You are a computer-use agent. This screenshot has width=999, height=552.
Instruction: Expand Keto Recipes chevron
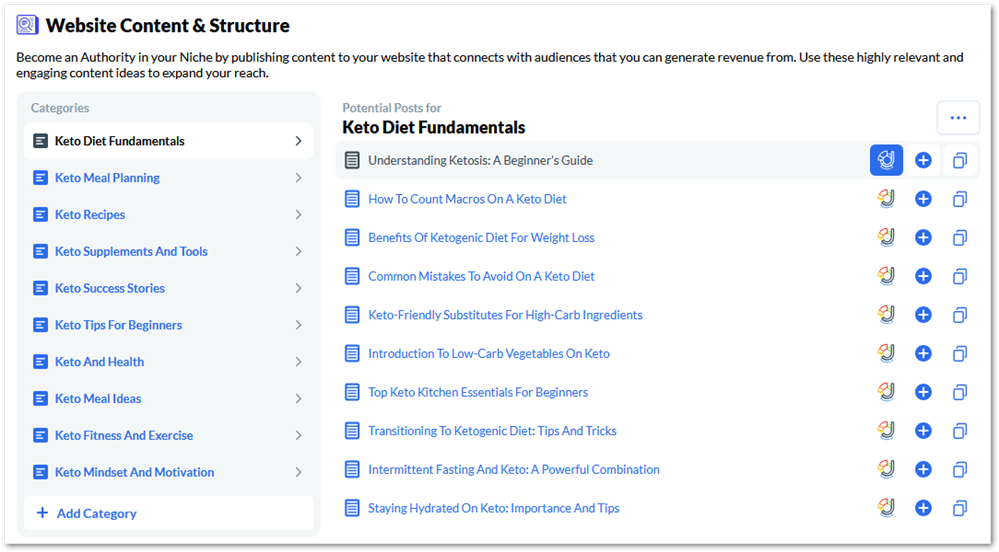coord(298,215)
